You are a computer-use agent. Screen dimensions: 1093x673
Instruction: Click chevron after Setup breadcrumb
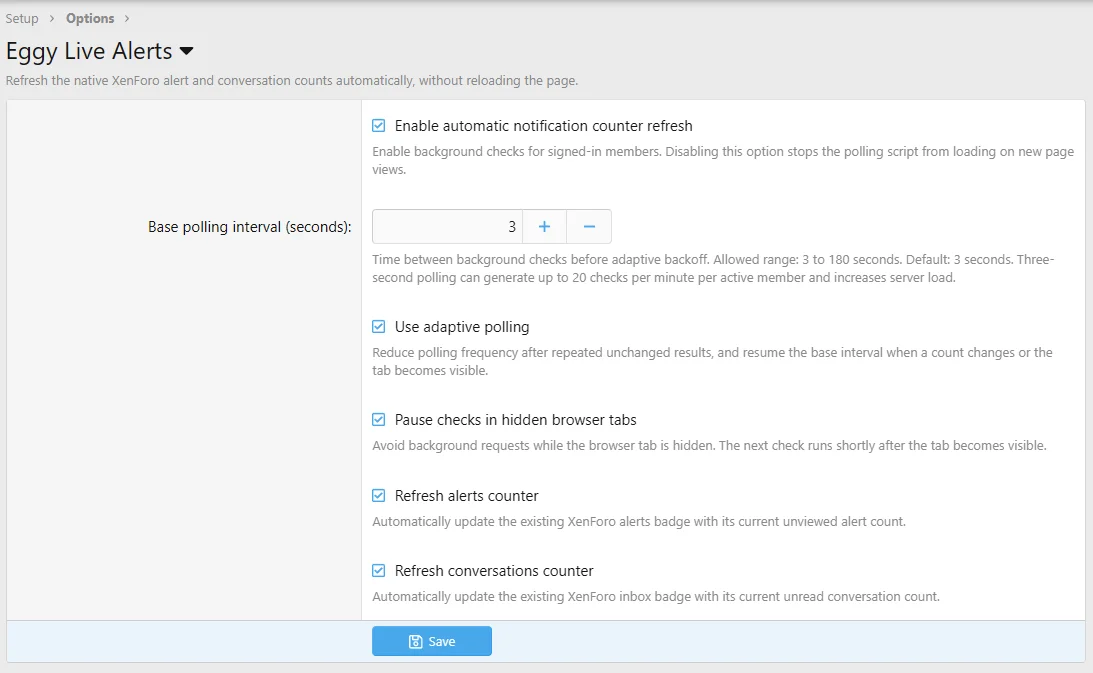point(52,18)
